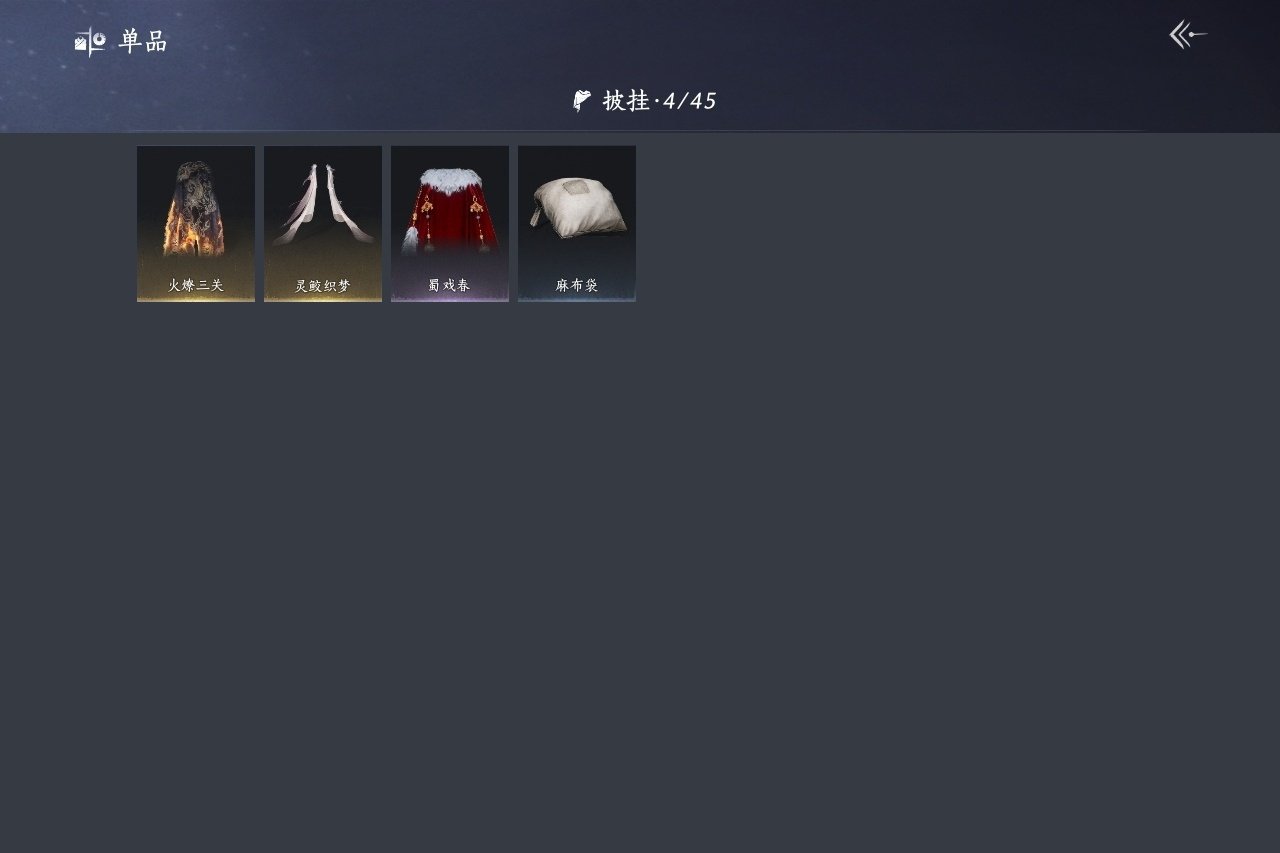Click the 单品 wardrobe icon

90,41
